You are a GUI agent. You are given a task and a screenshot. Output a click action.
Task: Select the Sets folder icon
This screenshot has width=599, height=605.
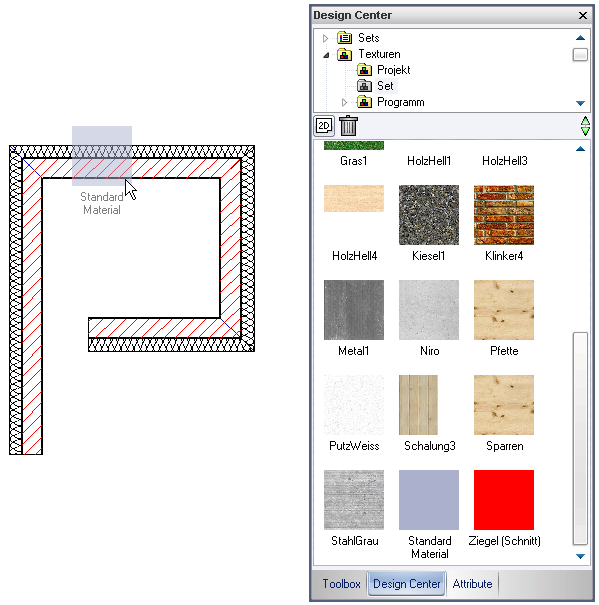(x=344, y=38)
